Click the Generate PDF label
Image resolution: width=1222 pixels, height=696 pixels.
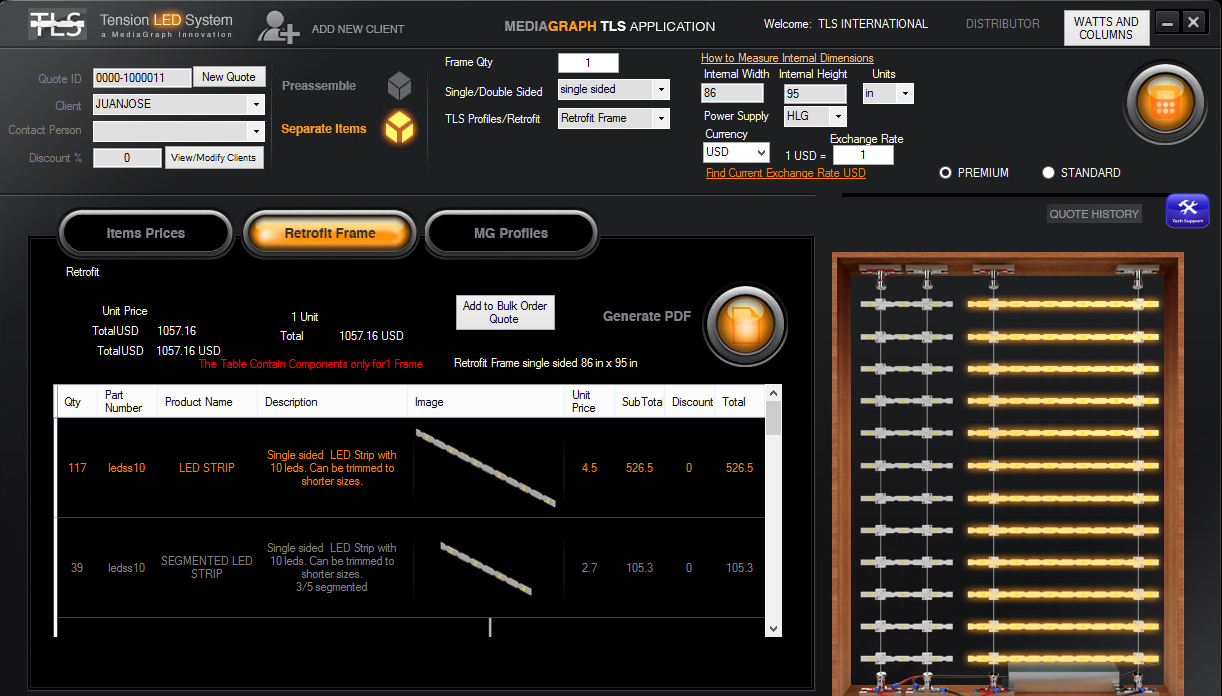click(x=647, y=316)
